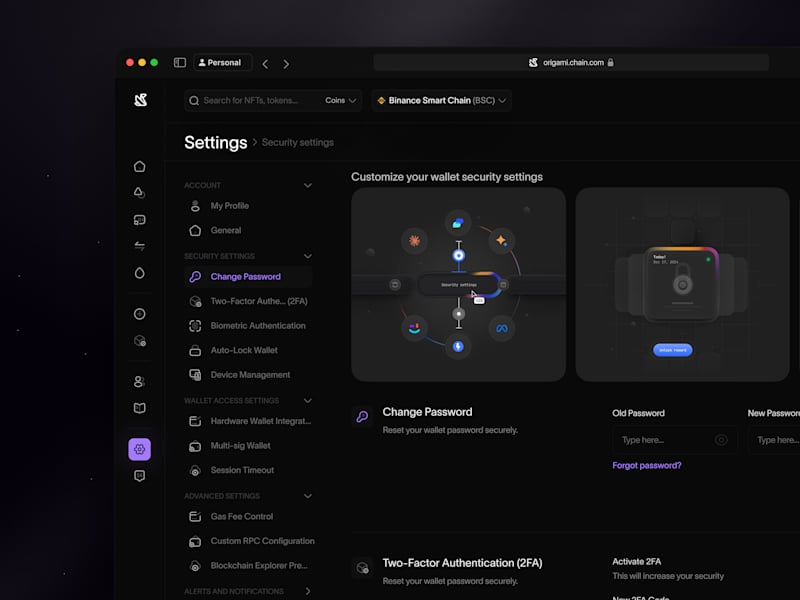800x600 pixels.
Task: Open Gas Fee Control settings
Action: (x=248, y=516)
